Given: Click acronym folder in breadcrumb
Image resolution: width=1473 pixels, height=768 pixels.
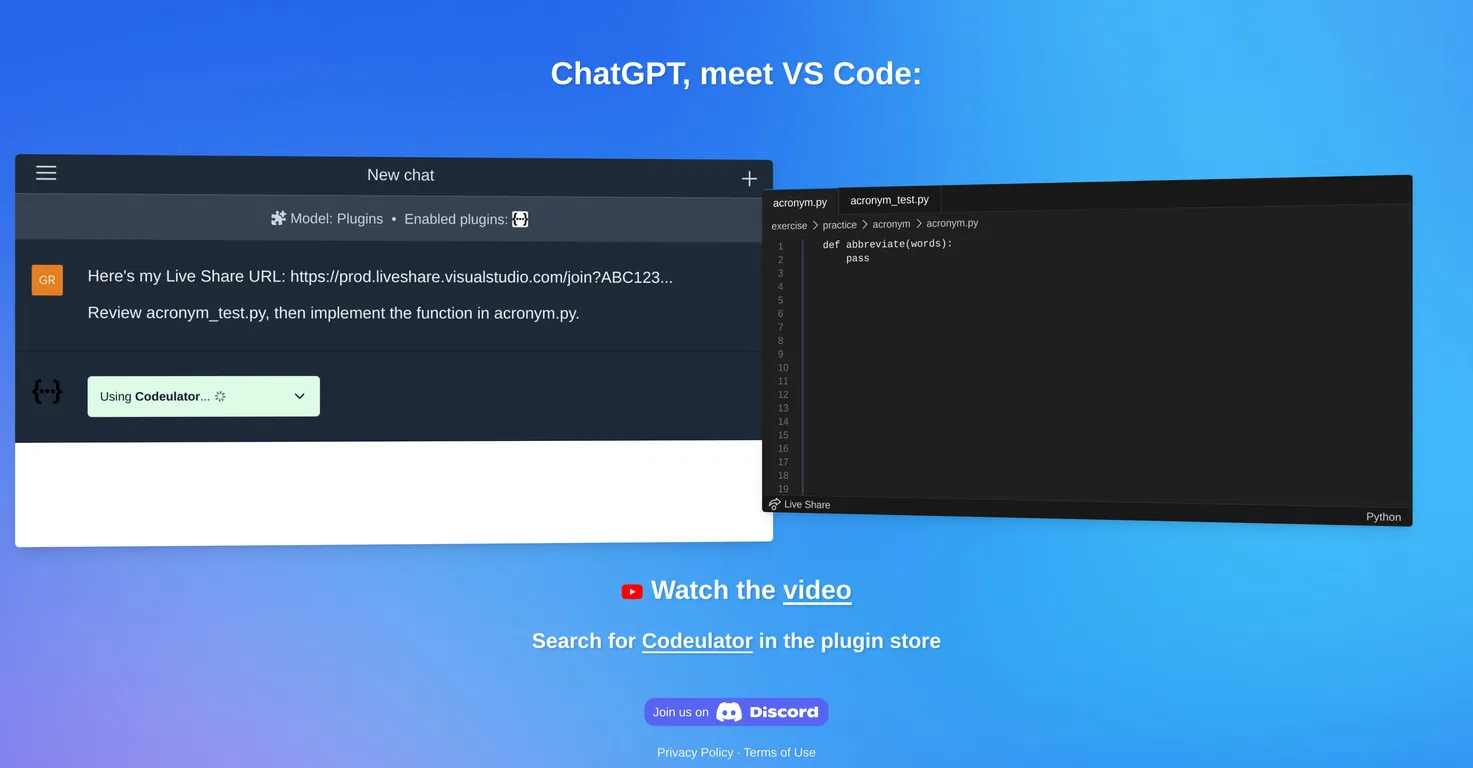Looking at the screenshot, I should click(x=891, y=224).
